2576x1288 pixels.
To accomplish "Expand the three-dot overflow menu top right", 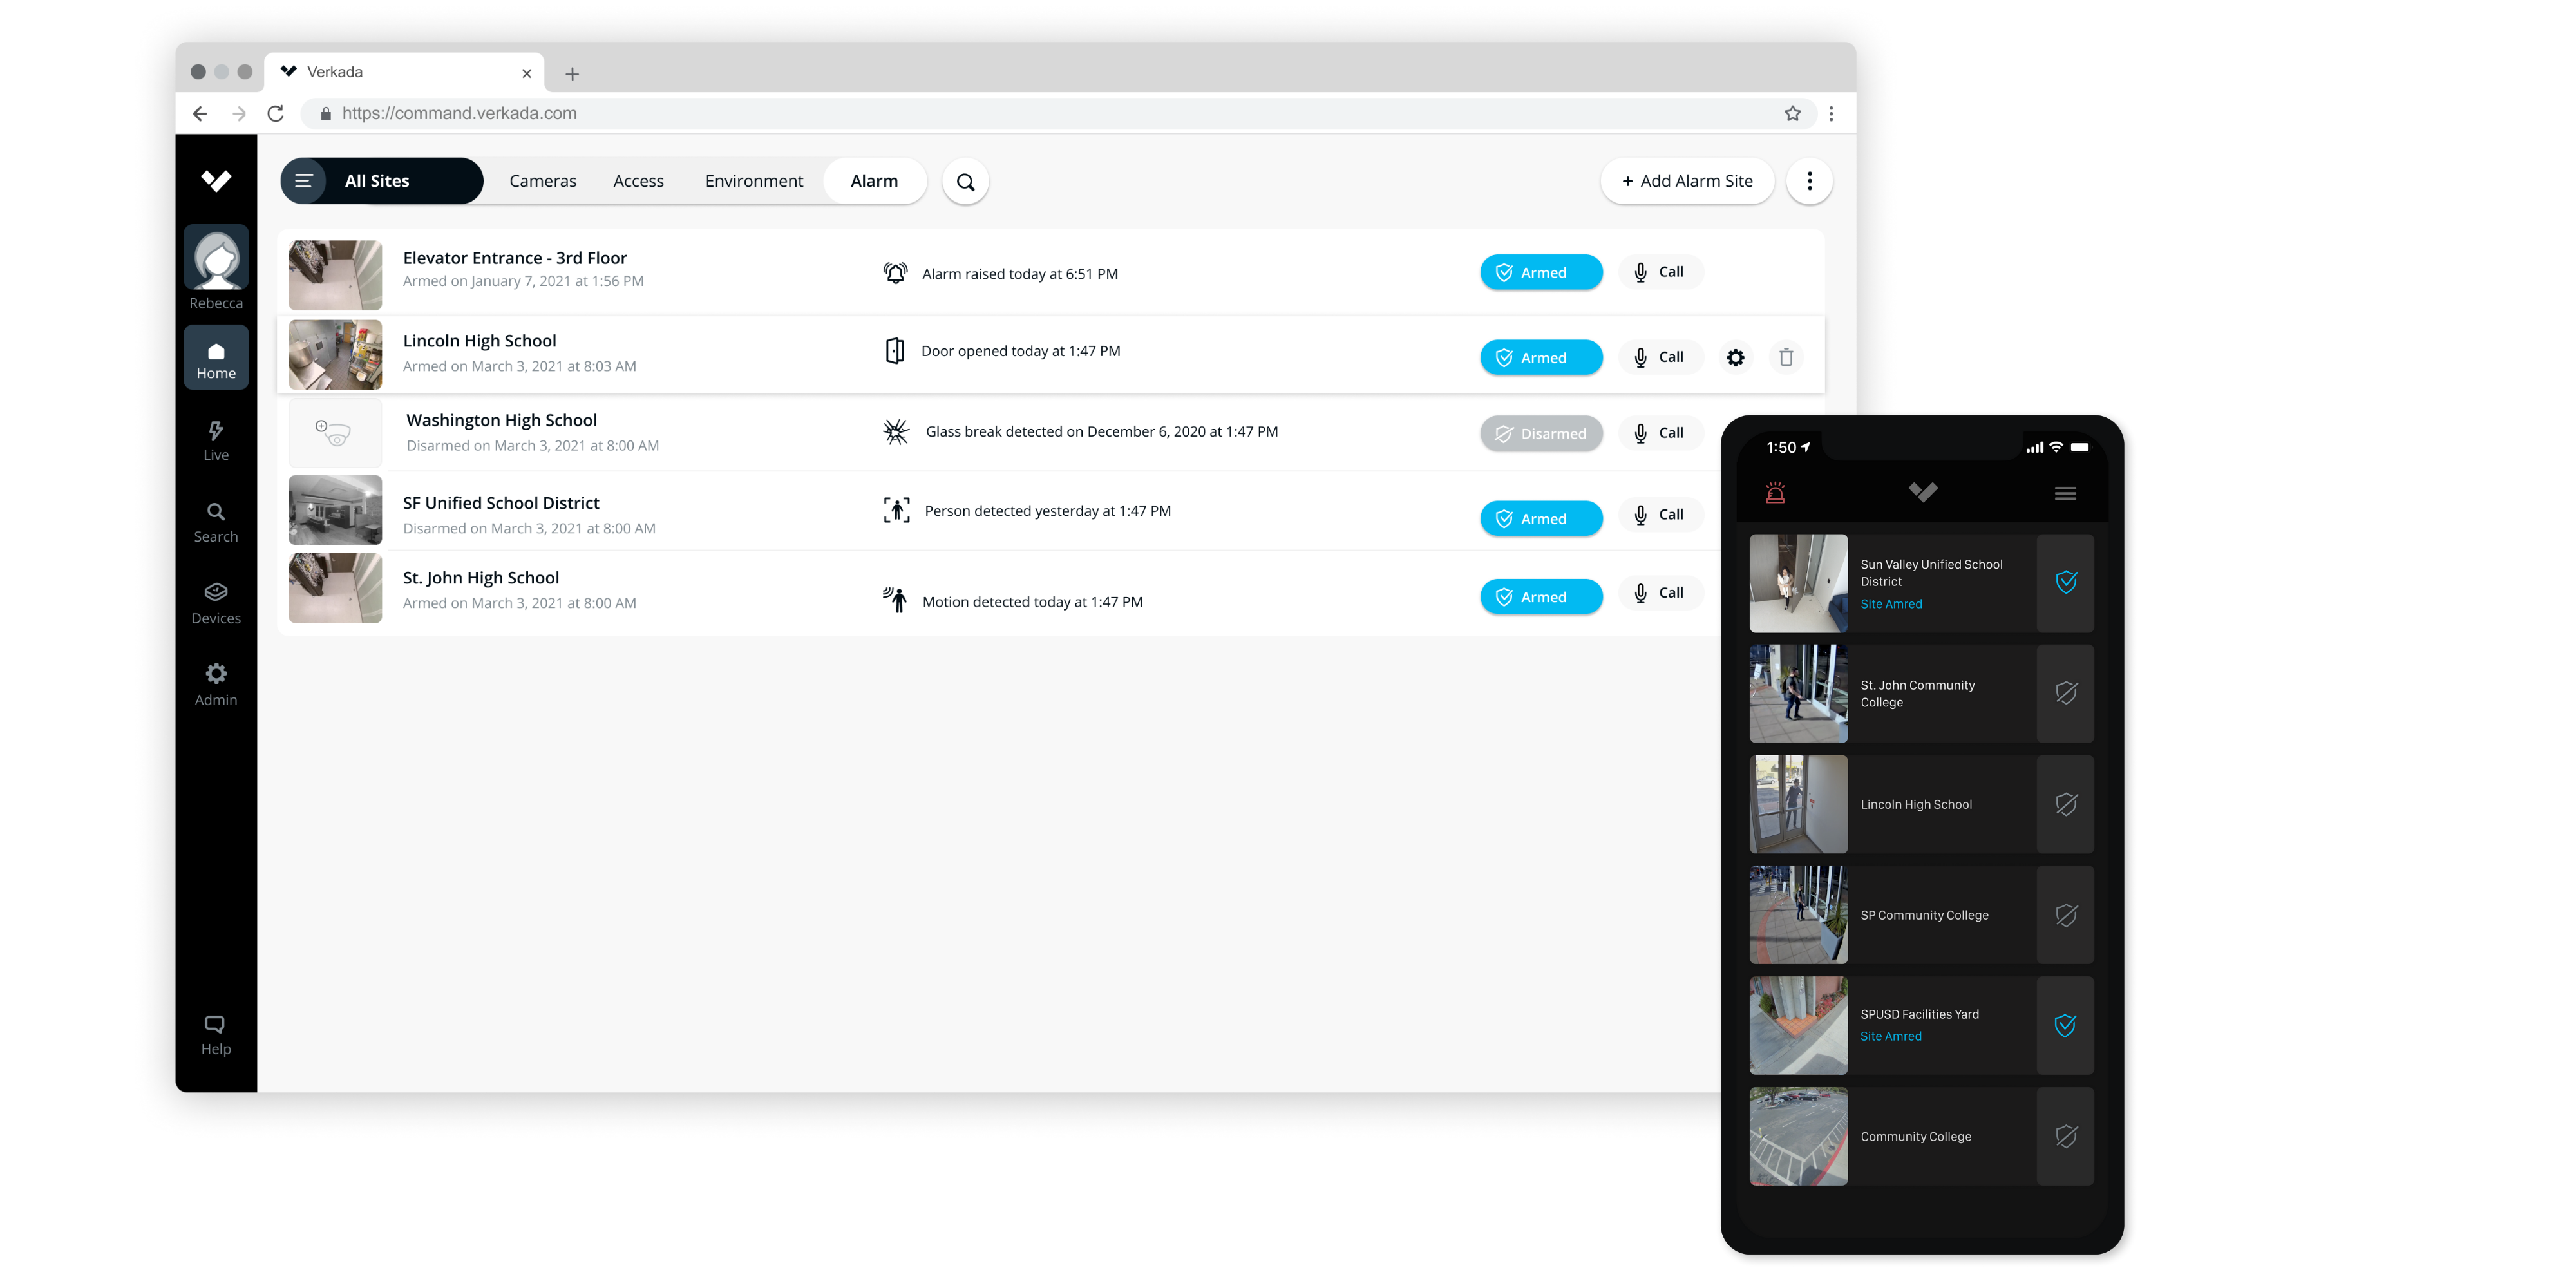I will tap(1810, 181).
